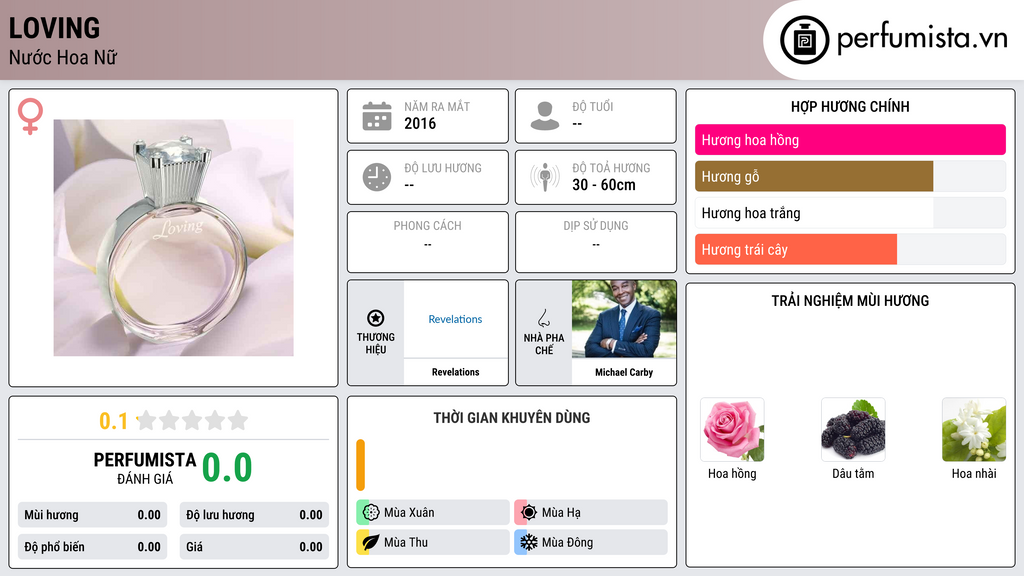Click the Hương trái cây accord bar

pos(850,249)
